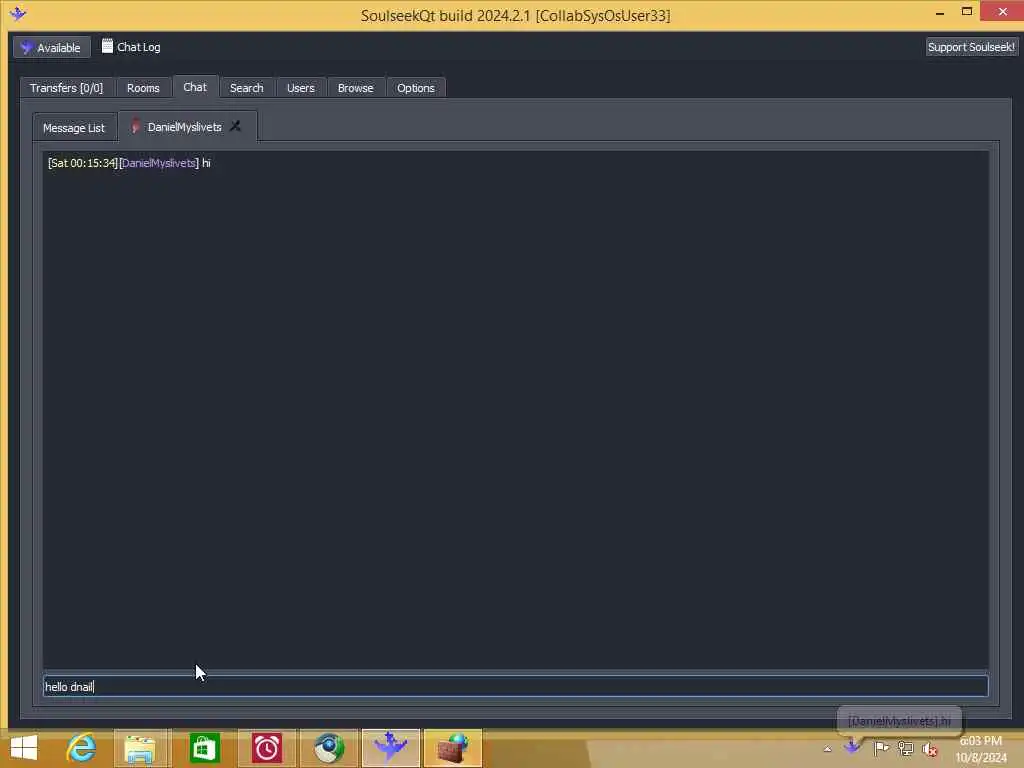The width and height of the screenshot is (1024, 768).
Task: Launch Internet Explorer from taskbar
Action: 81,748
